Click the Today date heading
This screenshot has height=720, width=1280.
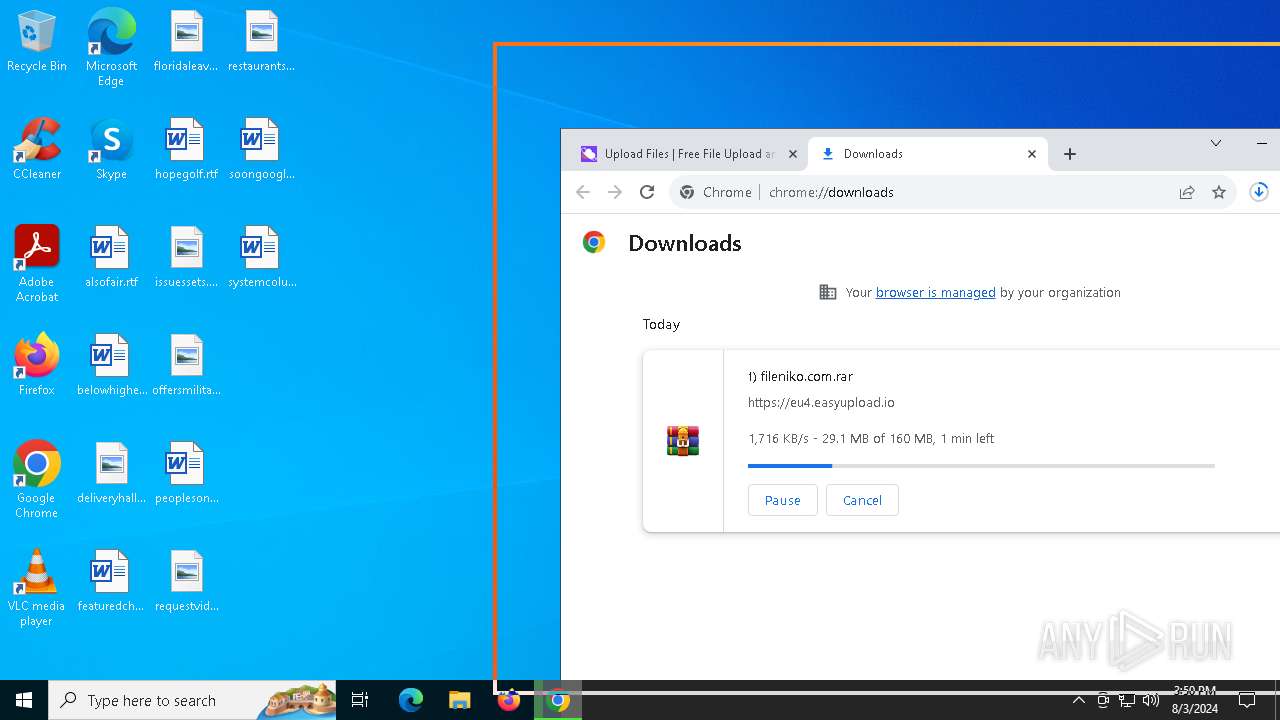click(661, 324)
